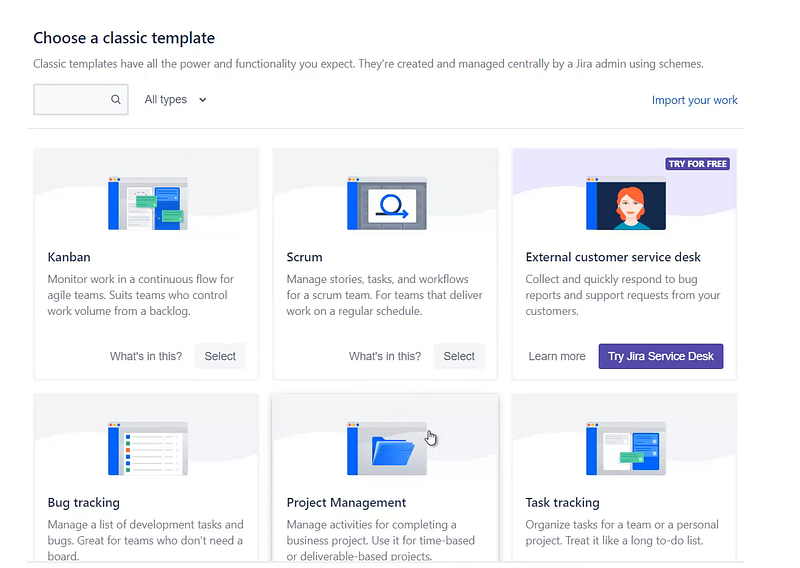Choose the Bug tracking template title
Image resolution: width=800 pixels, height=568 pixels.
(84, 503)
